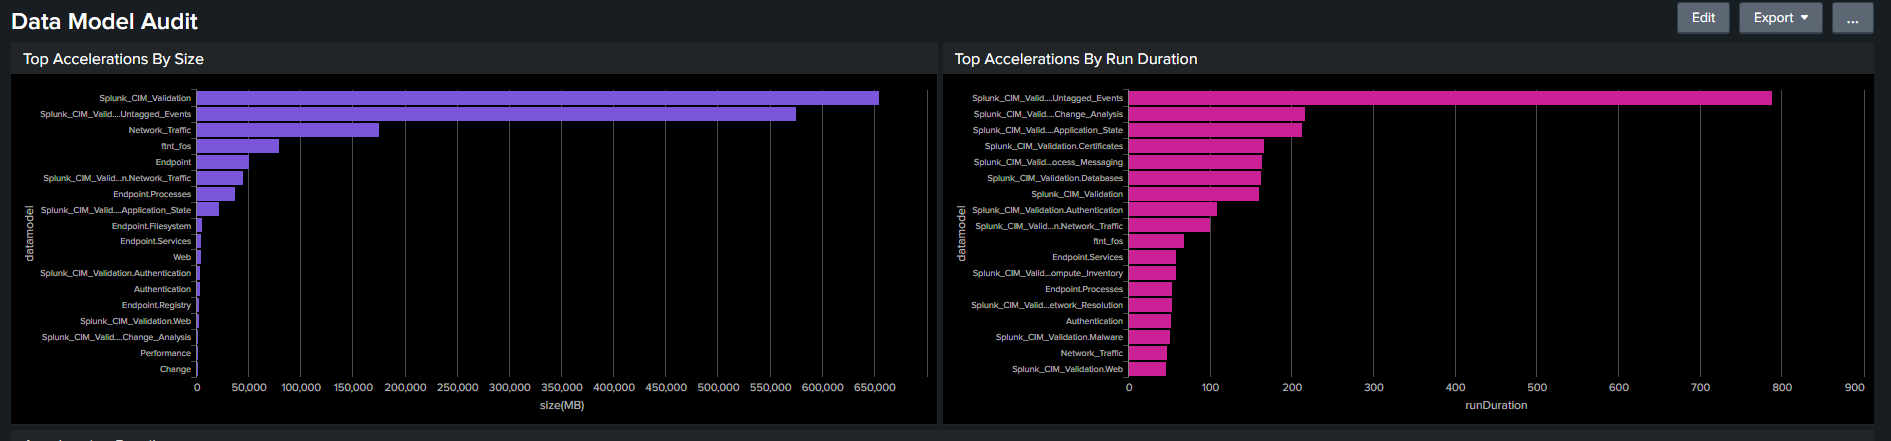Image resolution: width=1891 pixels, height=441 pixels.
Task: Select the Certificates bar in the Run Duration chart
Action: tap(1196, 146)
